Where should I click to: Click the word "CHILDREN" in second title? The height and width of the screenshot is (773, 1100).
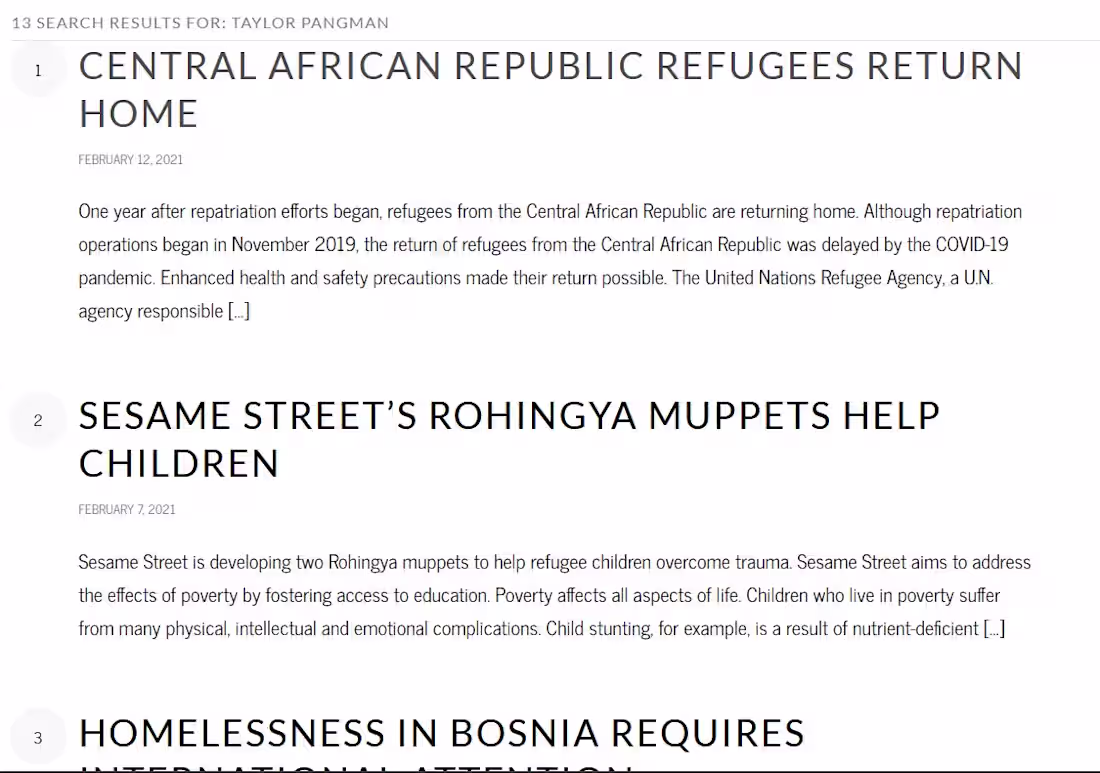tap(179, 464)
